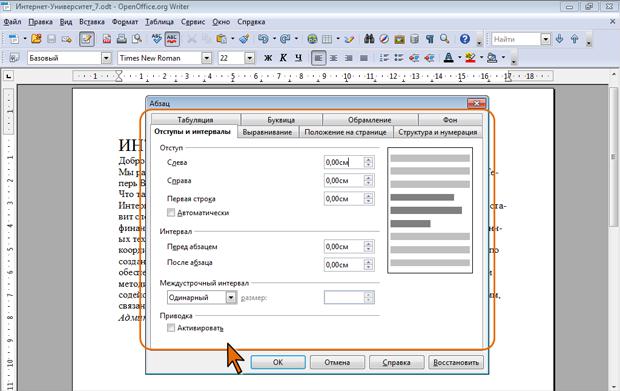Open the Styles and Formatting icon
Image resolution: width=620 pixels, height=391 pixels.
point(14,58)
